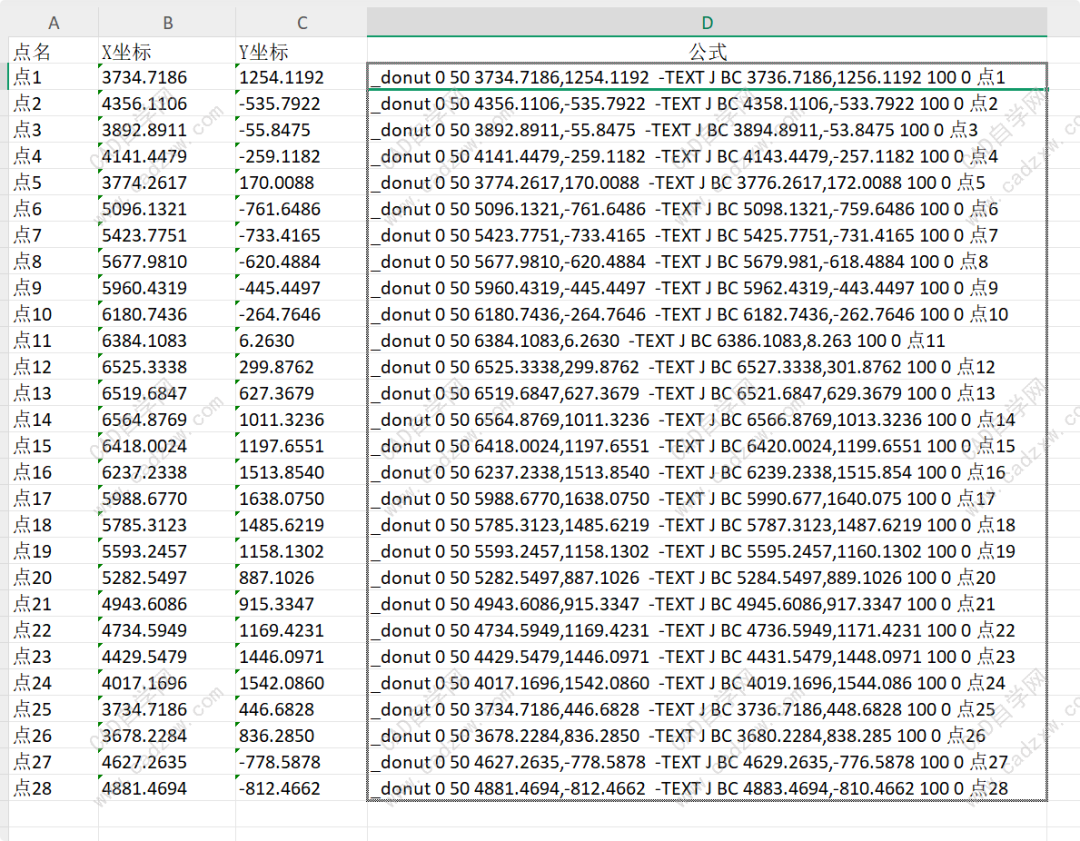Select cell with value 1011.3236
The height and width of the screenshot is (841, 1080).
click(x=302, y=419)
